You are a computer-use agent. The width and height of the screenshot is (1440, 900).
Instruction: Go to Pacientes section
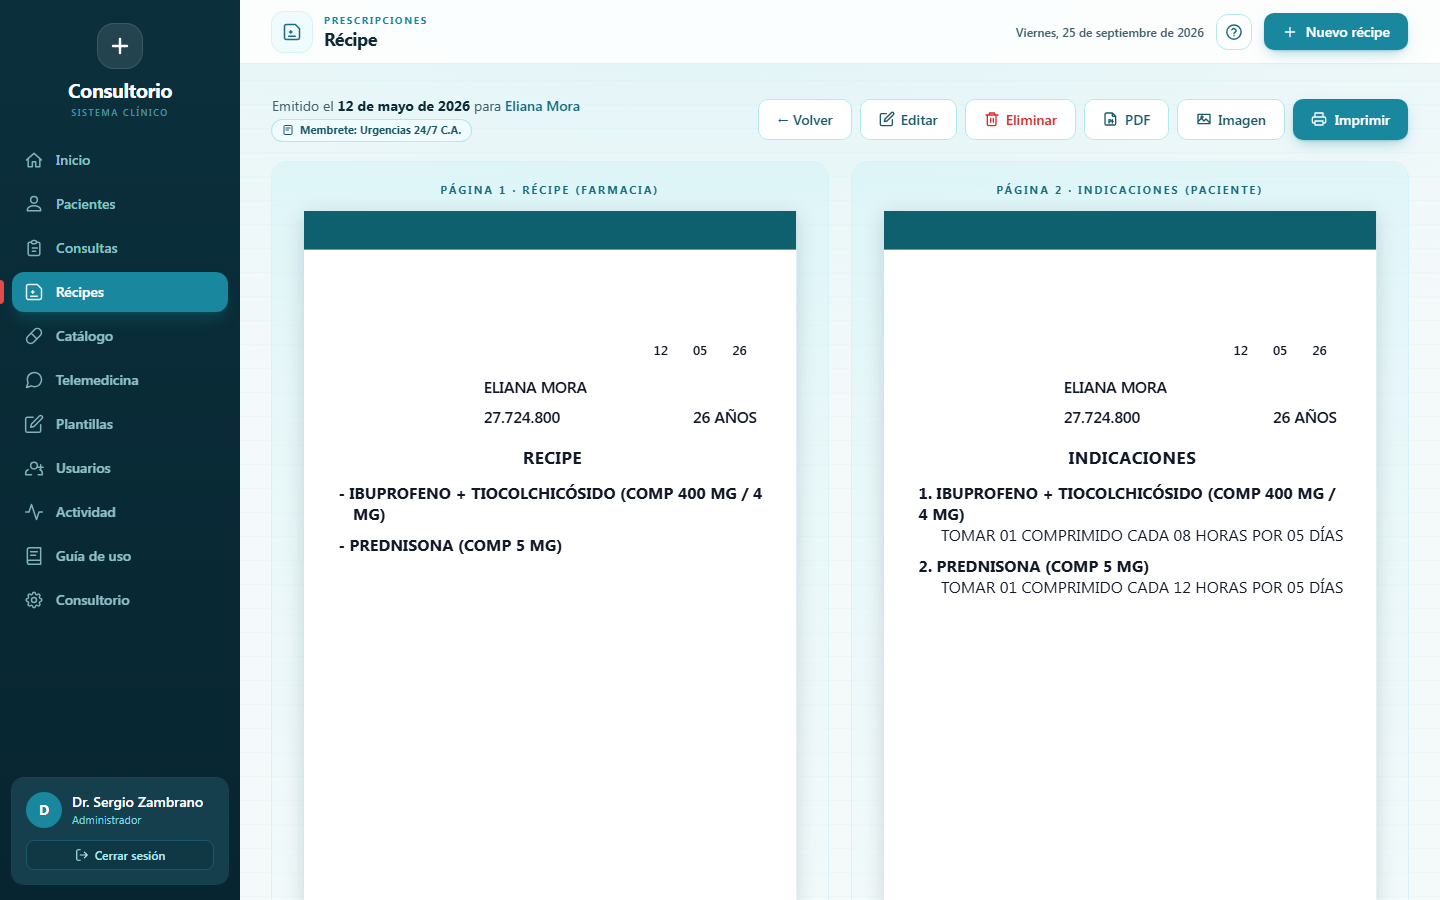click(120, 204)
